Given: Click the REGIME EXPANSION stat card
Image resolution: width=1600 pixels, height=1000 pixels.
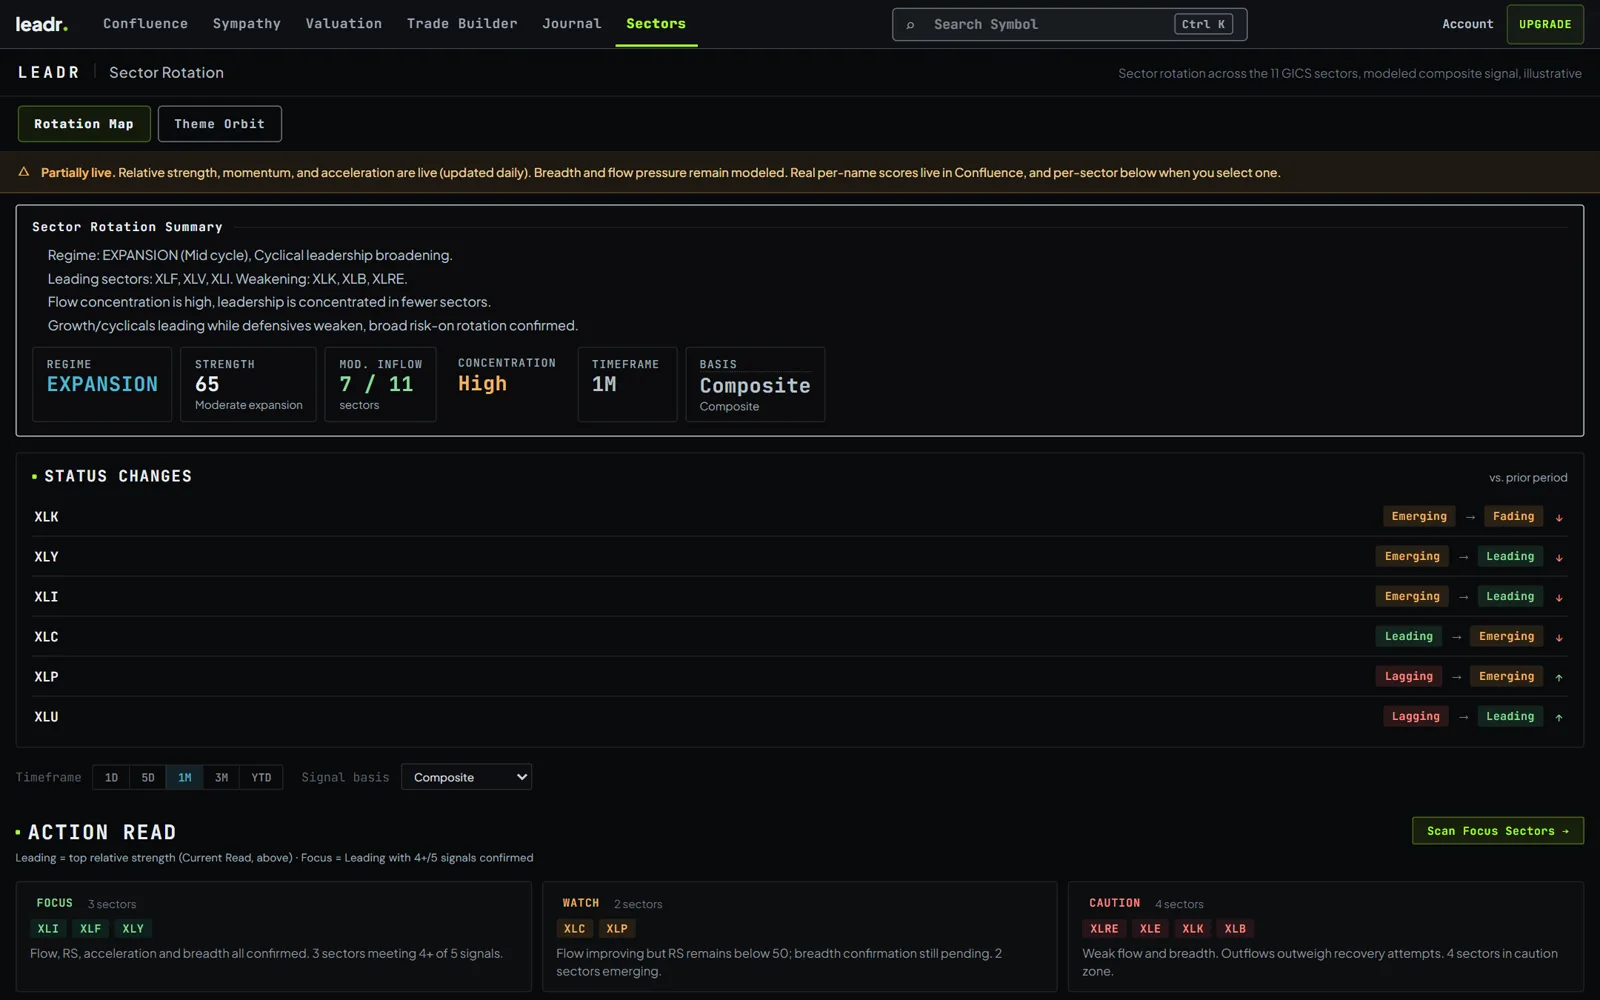Looking at the screenshot, I should [x=102, y=384].
